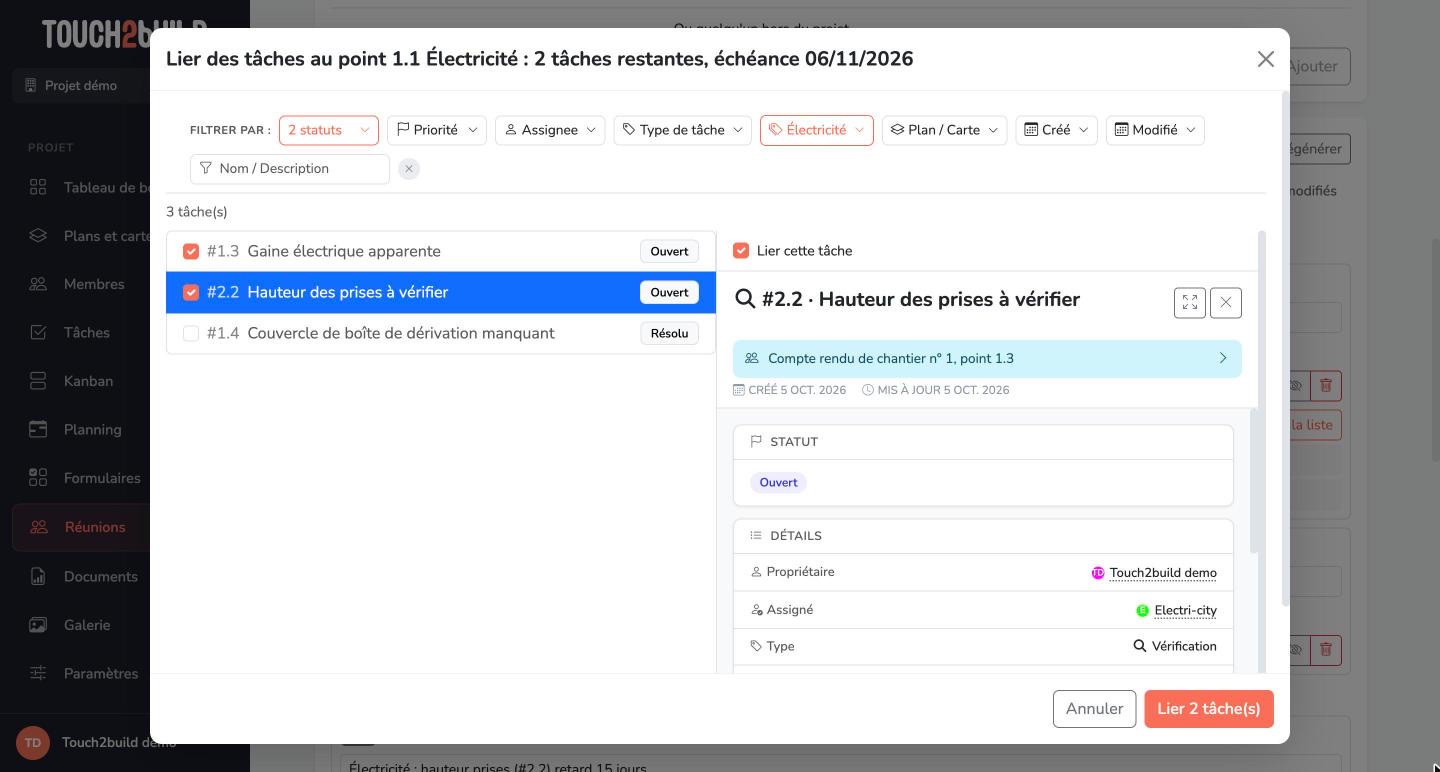Open the Électricité tag filter dropdown
1440x772 pixels.
click(x=817, y=130)
